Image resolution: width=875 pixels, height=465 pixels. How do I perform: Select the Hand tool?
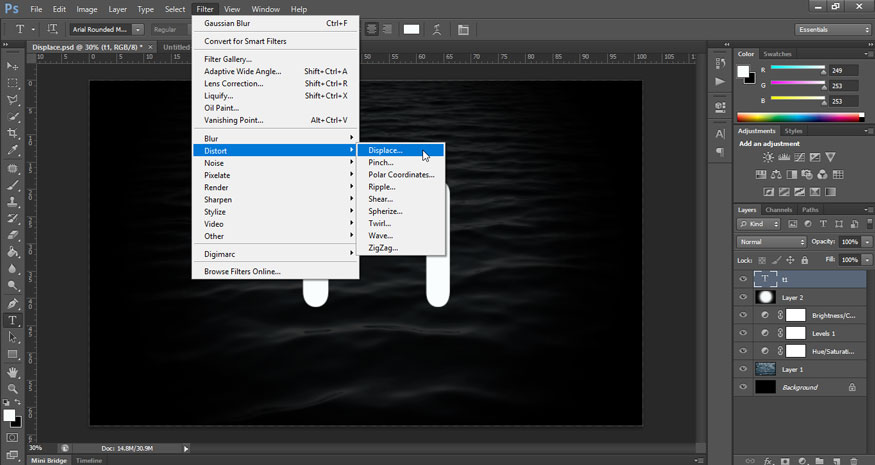(13, 372)
